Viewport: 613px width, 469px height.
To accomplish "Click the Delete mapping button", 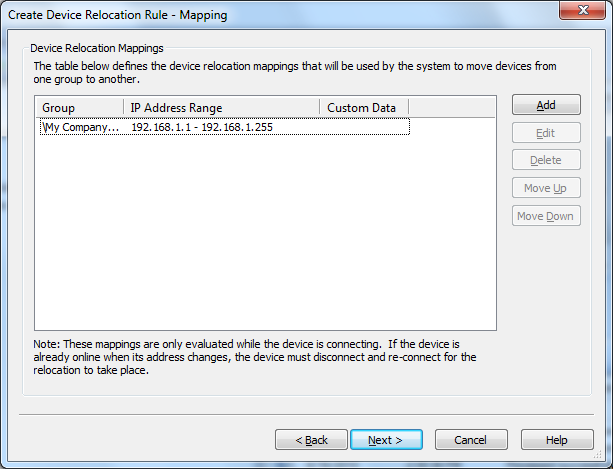I will coord(546,160).
